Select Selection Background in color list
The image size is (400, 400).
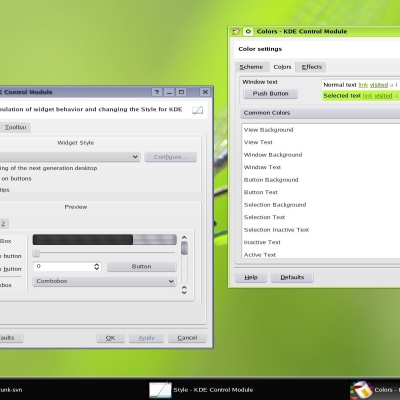(275, 205)
